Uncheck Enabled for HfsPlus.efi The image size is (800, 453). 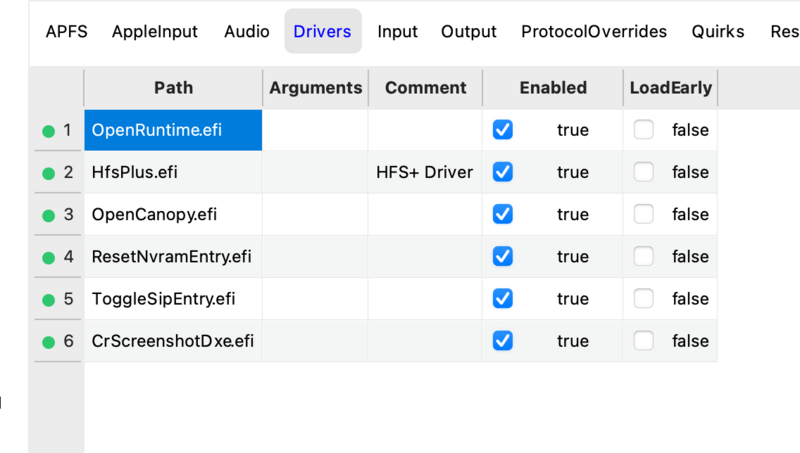point(503,172)
